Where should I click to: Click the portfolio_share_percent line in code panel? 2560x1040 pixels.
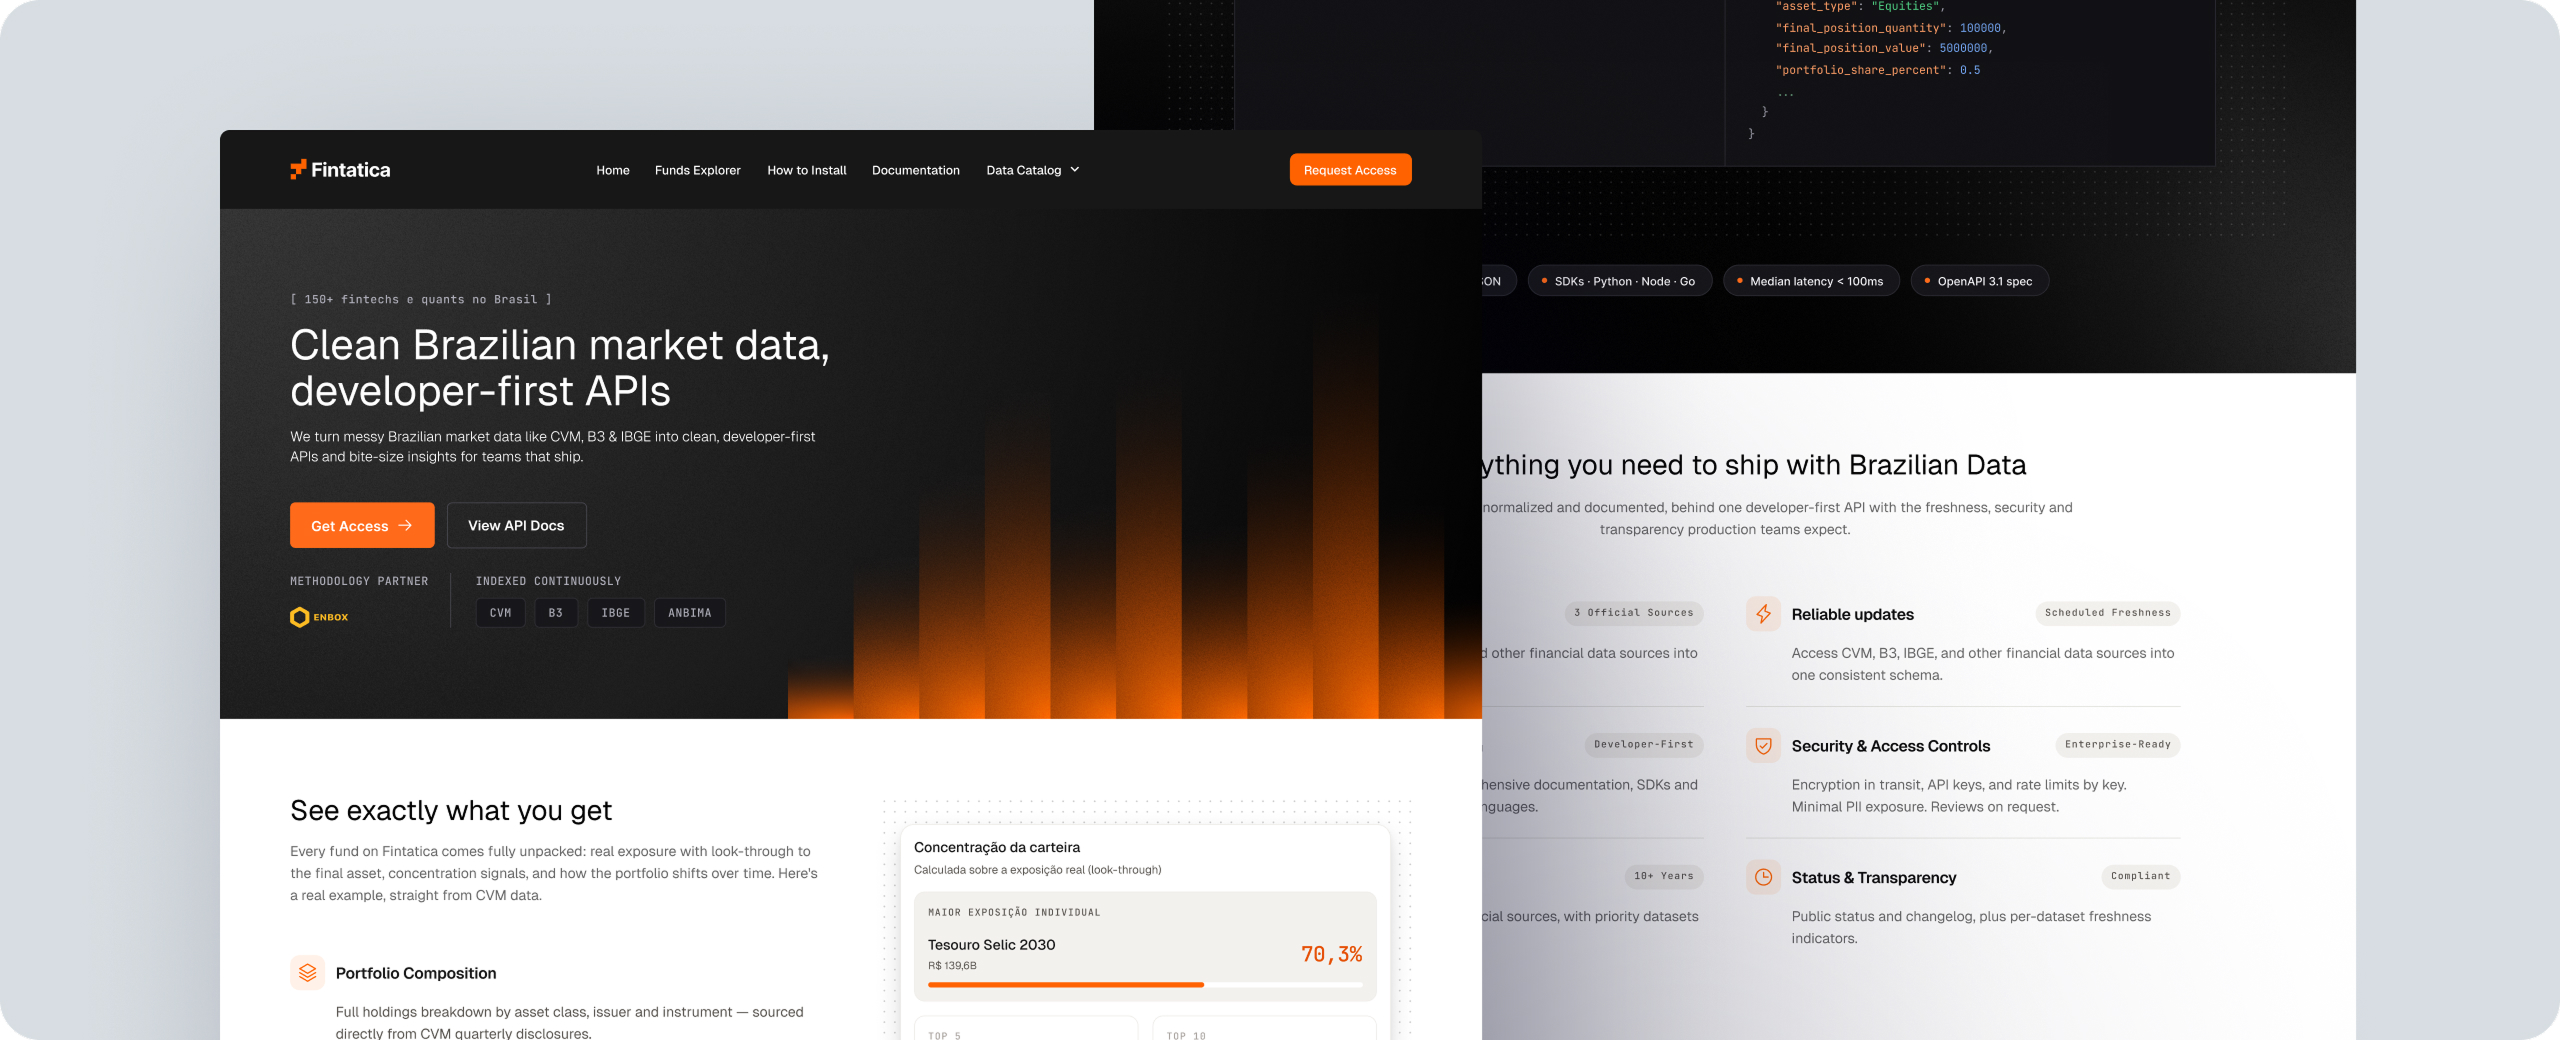(1878, 70)
